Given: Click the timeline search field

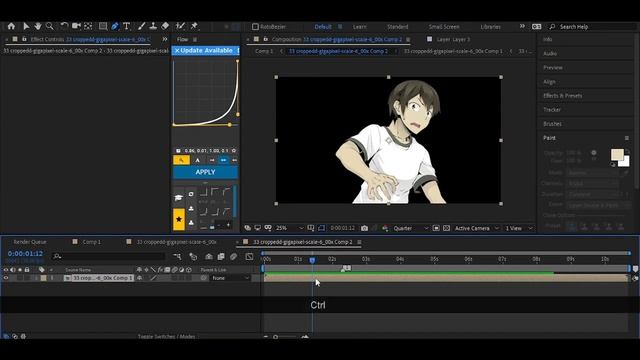Looking at the screenshot, I should (109, 256).
